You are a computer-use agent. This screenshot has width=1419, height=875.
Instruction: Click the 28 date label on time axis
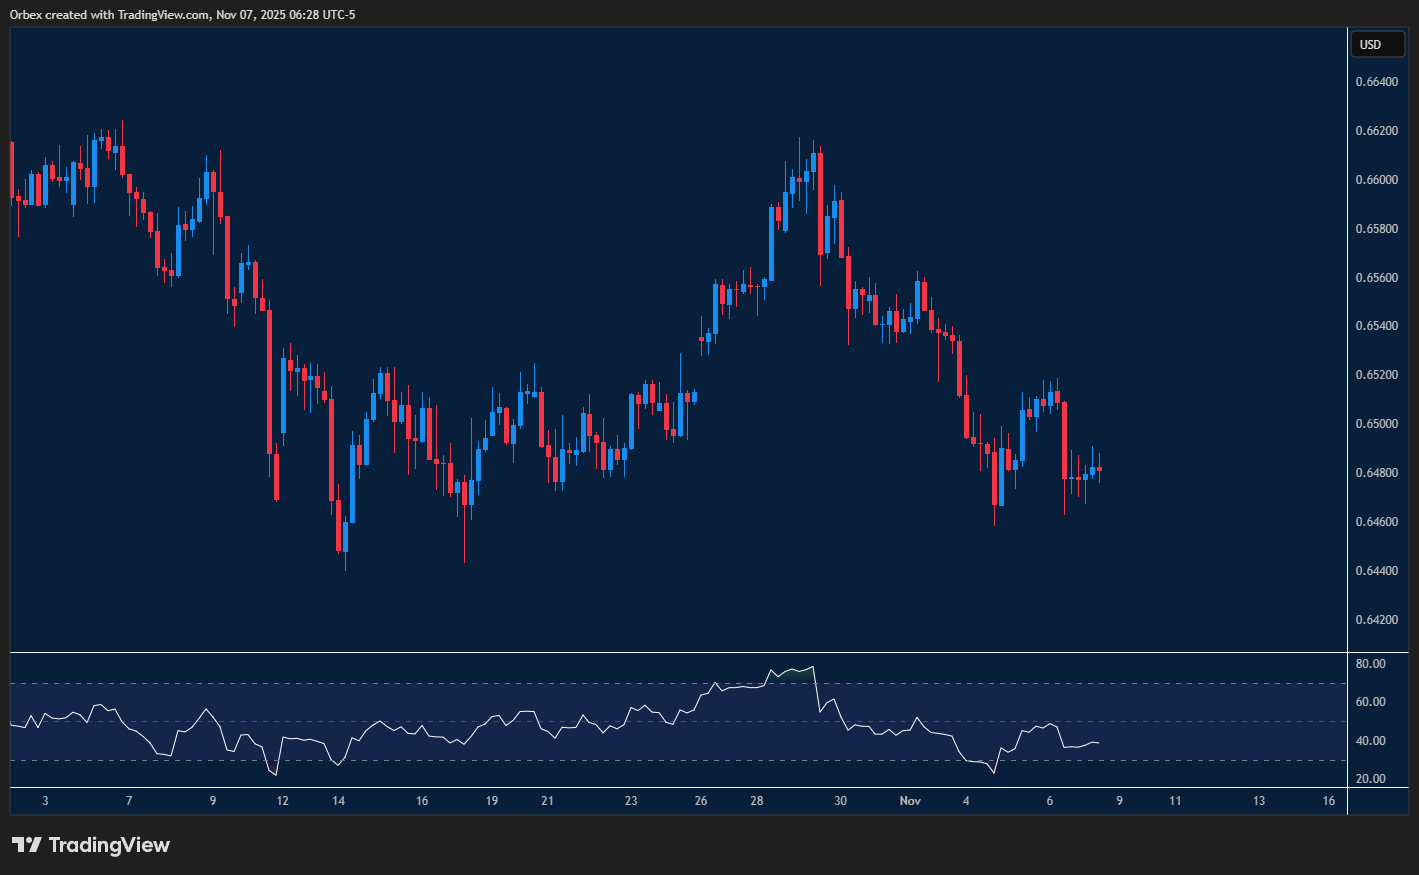point(757,801)
